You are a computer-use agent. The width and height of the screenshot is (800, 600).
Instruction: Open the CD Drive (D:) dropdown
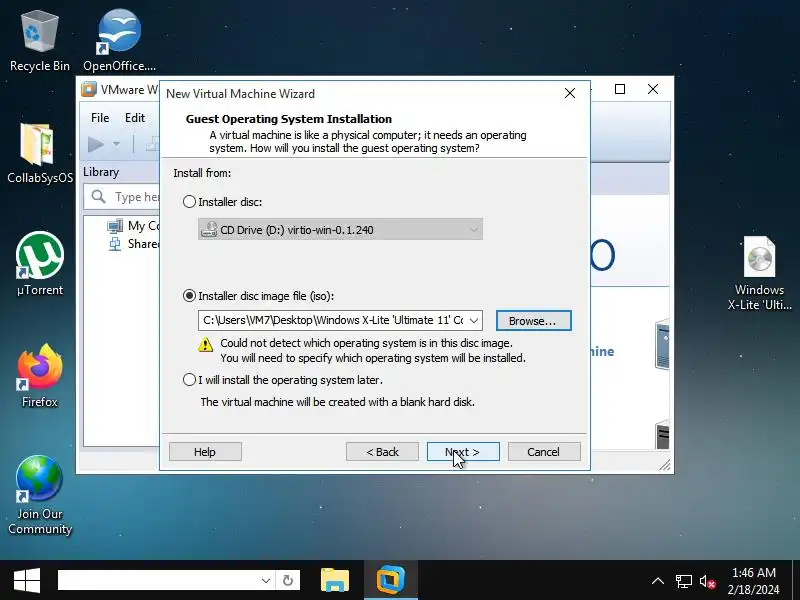point(340,230)
